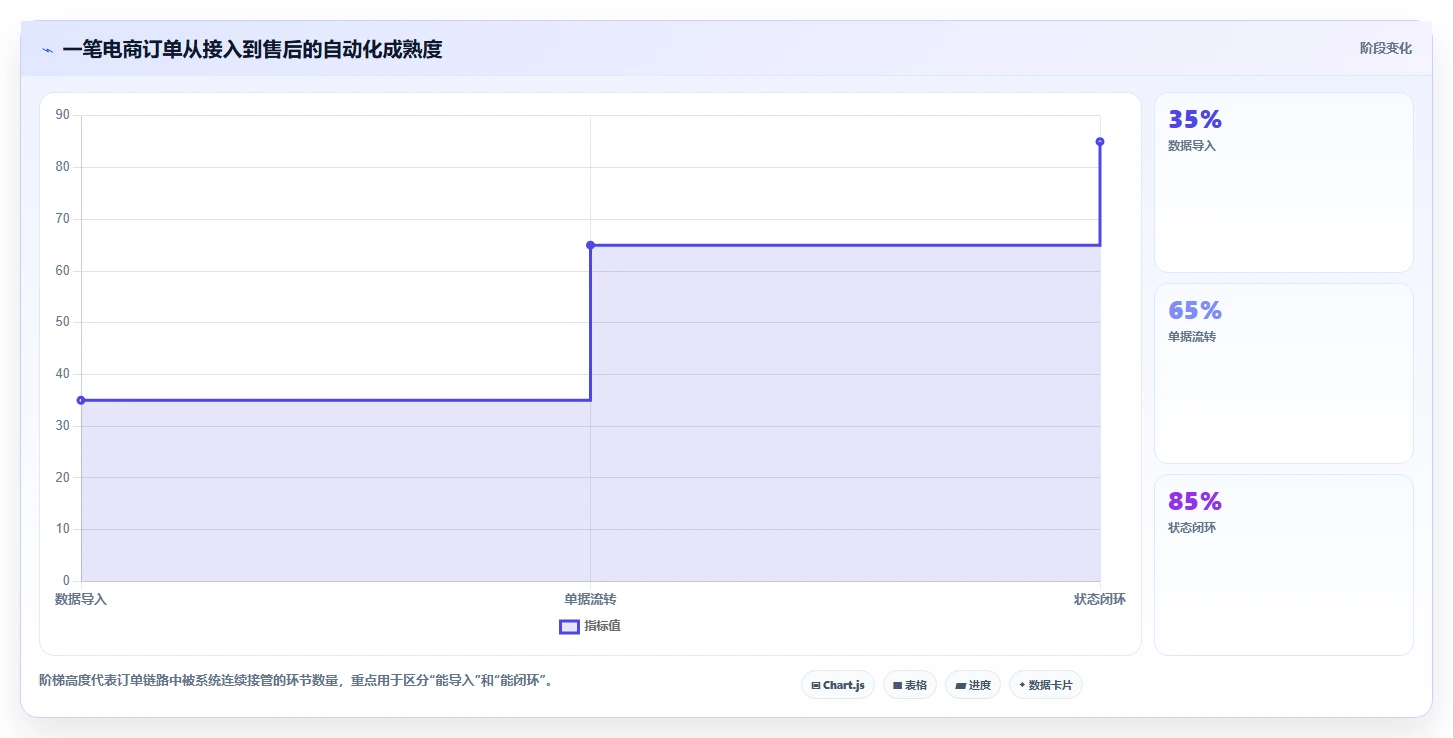Click the data point at value 85
Viewport: 1453px width, 738px height.
click(1100, 142)
